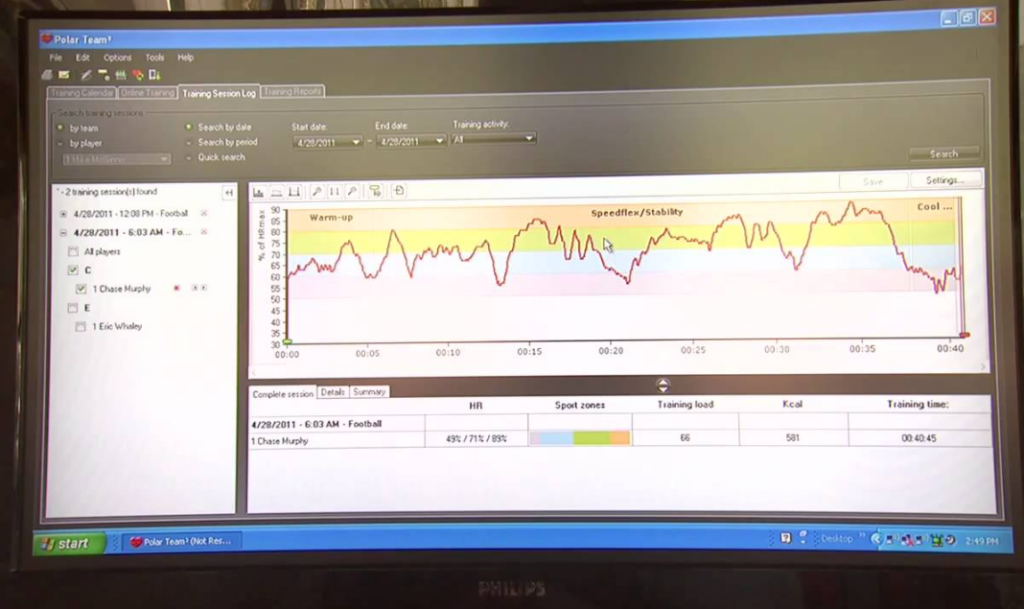Open the Options menu
1024x609 pixels.
pos(117,57)
